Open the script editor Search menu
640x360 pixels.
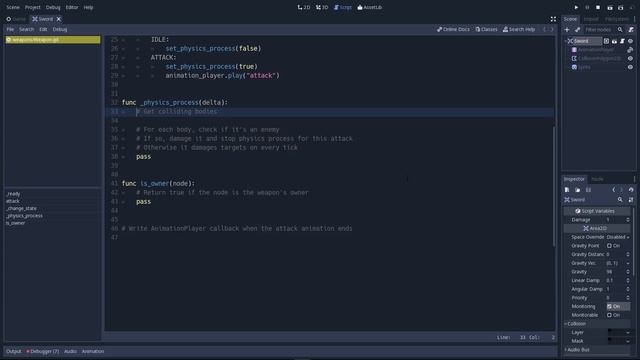27,29
